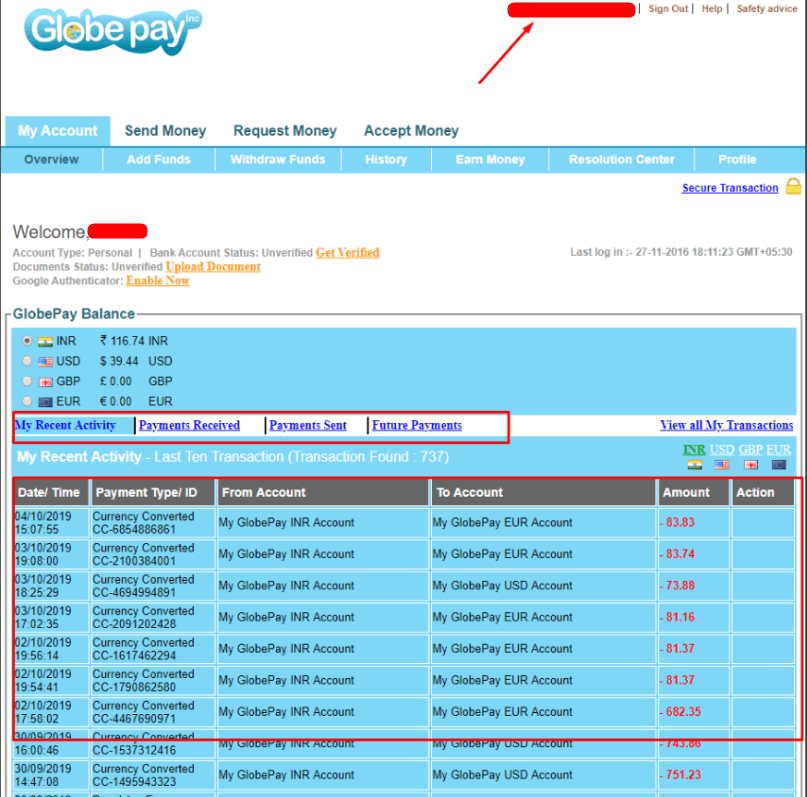Open Profile submenu
The image size is (807, 797).
[737, 160]
